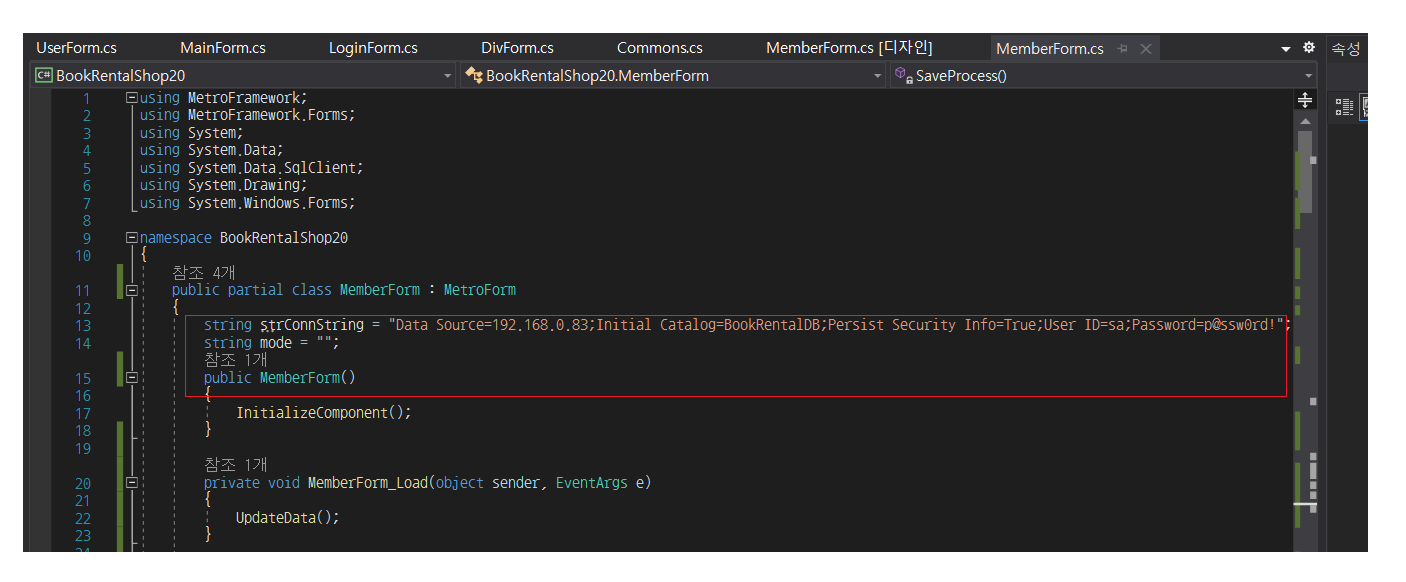Click the strConnString variable name
The width and height of the screenshot is (1406, 582).
[x=312, y=325]
